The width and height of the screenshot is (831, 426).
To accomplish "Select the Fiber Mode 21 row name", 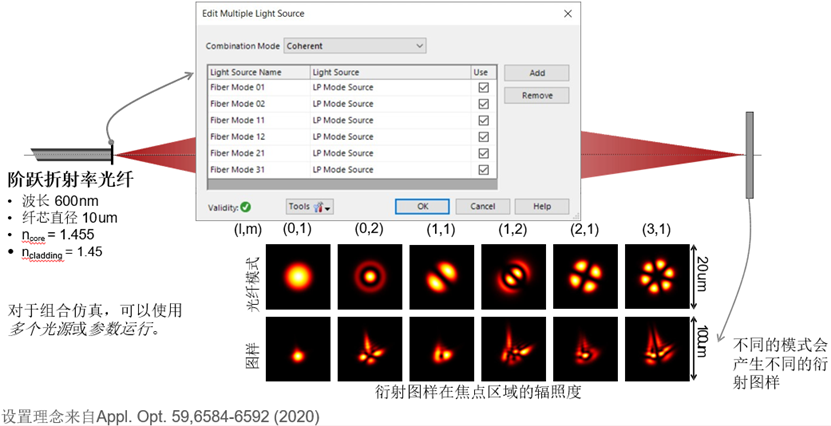I will pos(237,153).
